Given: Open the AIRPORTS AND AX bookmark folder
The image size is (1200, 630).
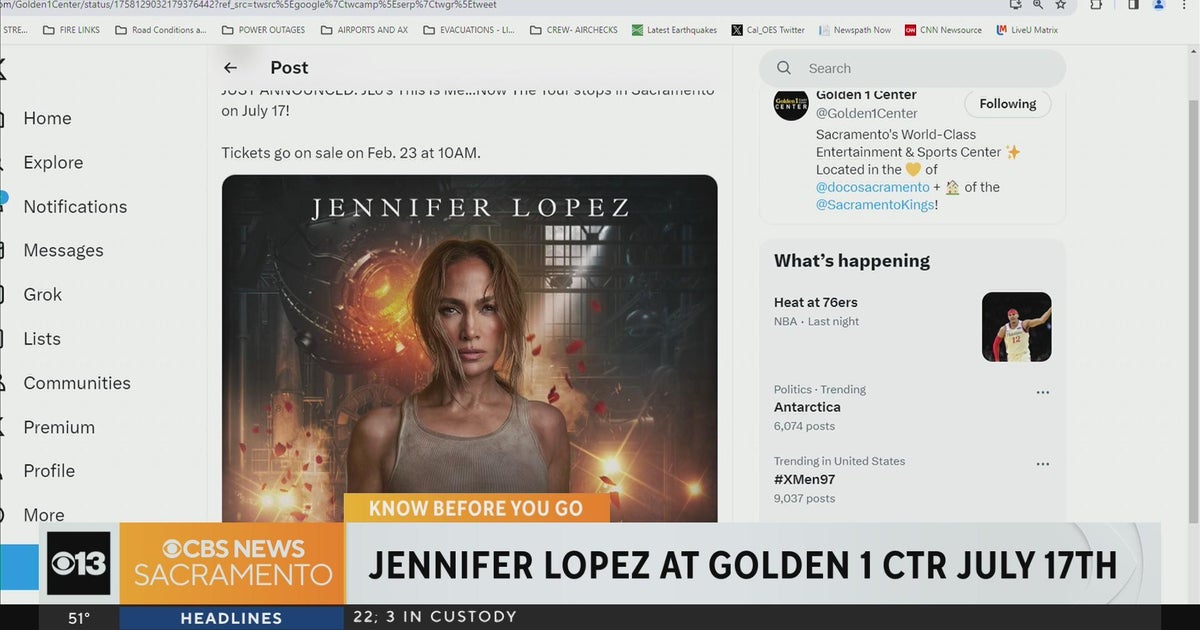Looking at the screenshot, I should click(364, 30).
